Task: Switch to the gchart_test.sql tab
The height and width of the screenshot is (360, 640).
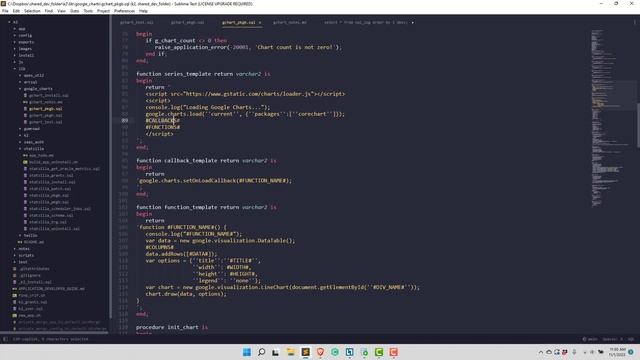Action: [x=137, y=22]
